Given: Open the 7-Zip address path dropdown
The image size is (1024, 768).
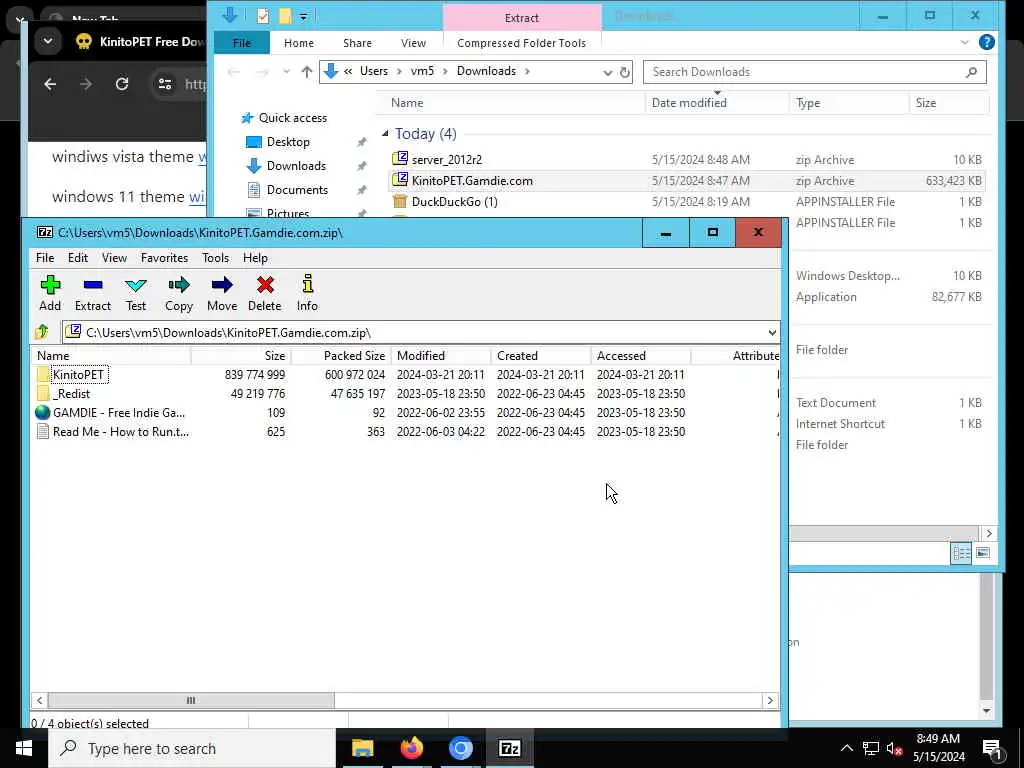Looking at the screenshot, I should click(772, 332).
